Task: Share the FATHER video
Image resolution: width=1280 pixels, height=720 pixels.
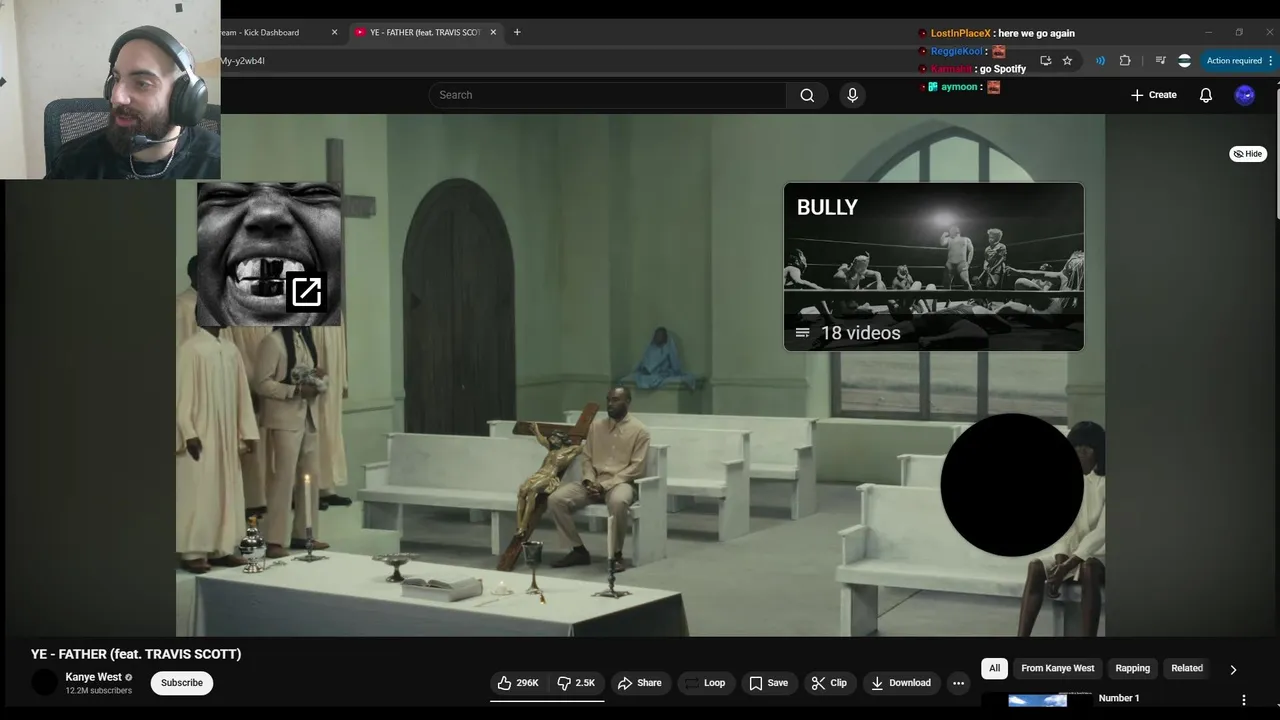Action: click(639, 683)
